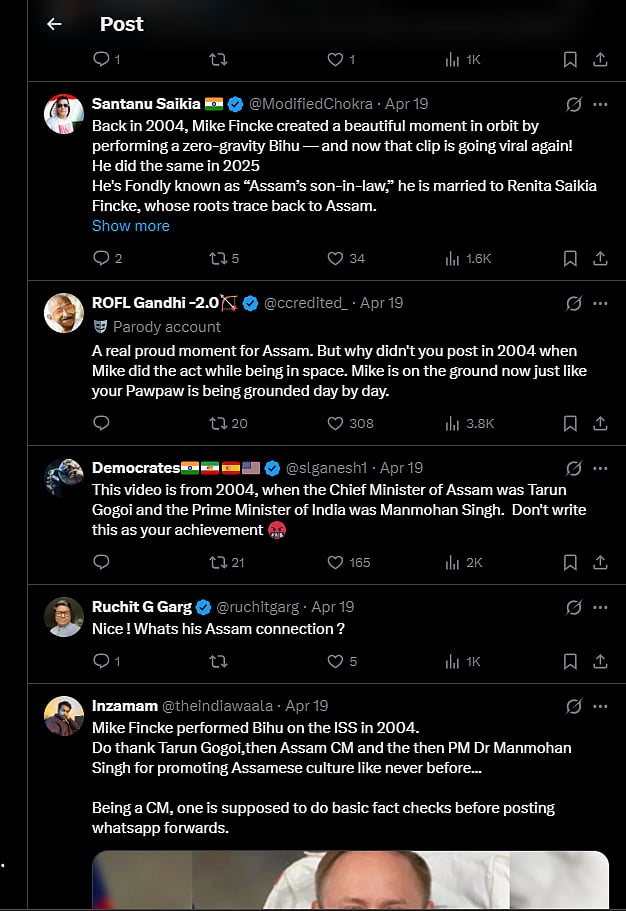Click Grok icon on ROFL Gandhi's post

pyautogui.click(x=574, y=303)
